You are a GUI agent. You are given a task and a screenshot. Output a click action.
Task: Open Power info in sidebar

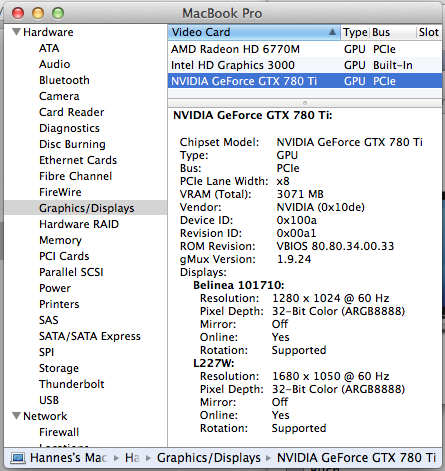pyautogui.click(x=55, y=288)
